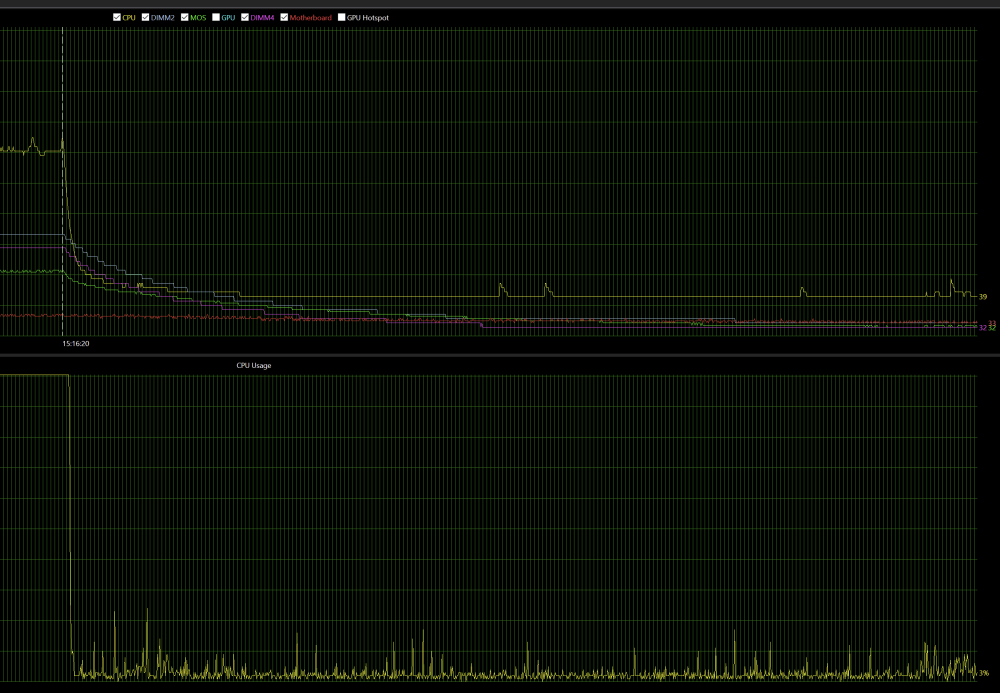The width and height of the screenshot is (1000, 693).
Task: Click the first CPU temperature spike after cooldown
Action: [501, 287]
